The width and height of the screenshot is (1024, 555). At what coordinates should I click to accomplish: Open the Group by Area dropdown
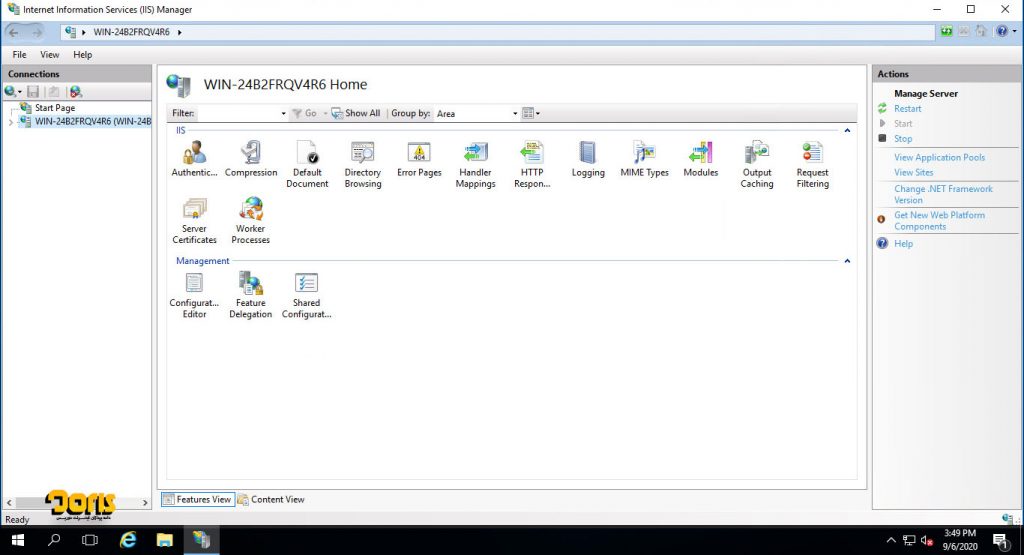[515, 114]
